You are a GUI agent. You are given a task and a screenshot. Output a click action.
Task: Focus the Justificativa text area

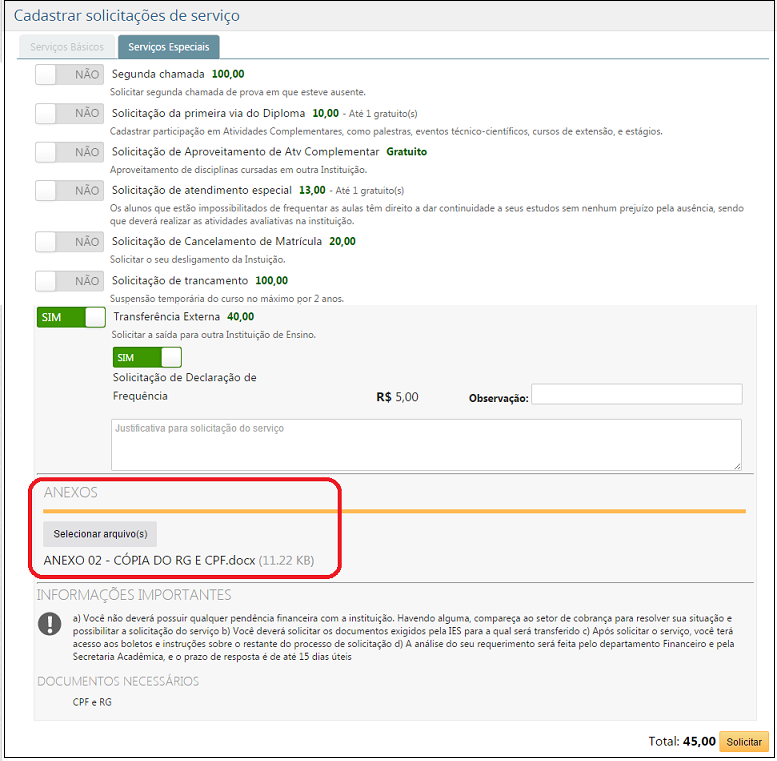[x=425, y=444]
